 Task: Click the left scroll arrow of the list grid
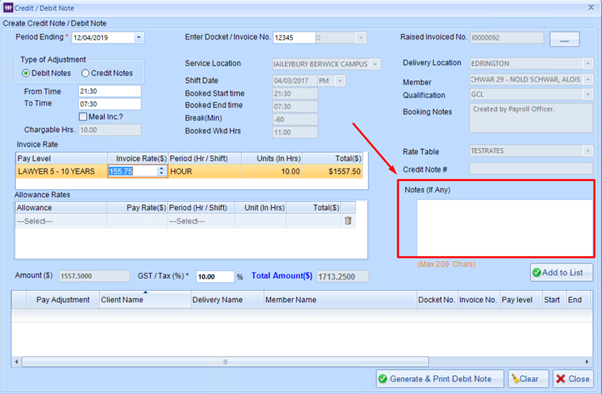coord(17,361)
